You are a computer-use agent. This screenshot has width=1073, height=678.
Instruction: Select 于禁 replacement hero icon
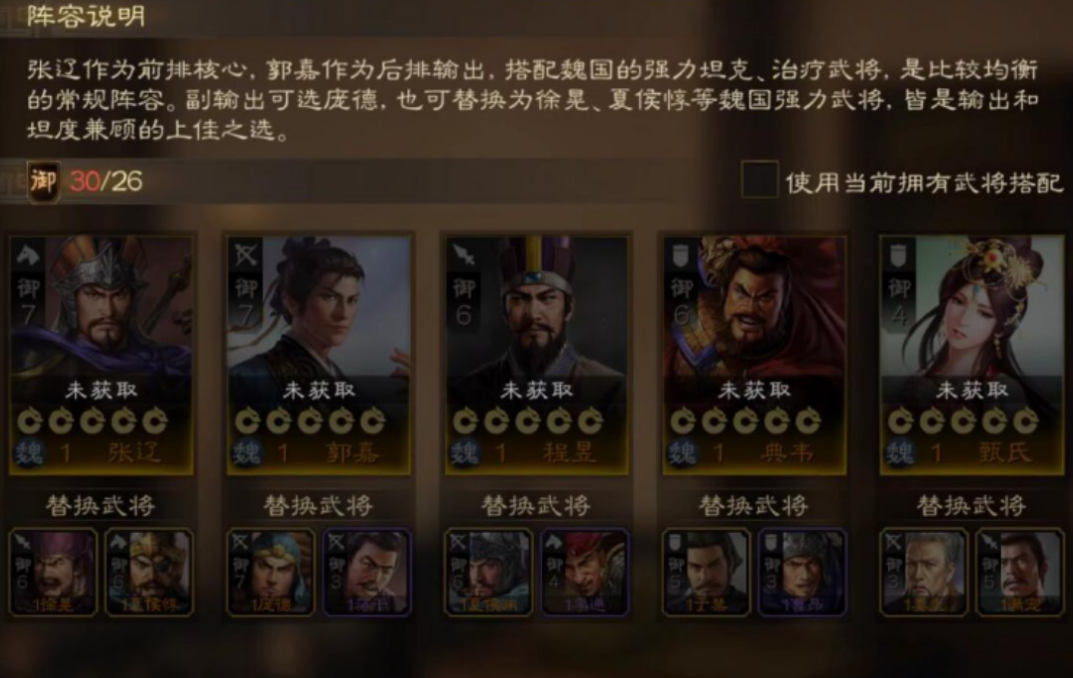coord(706,572)
